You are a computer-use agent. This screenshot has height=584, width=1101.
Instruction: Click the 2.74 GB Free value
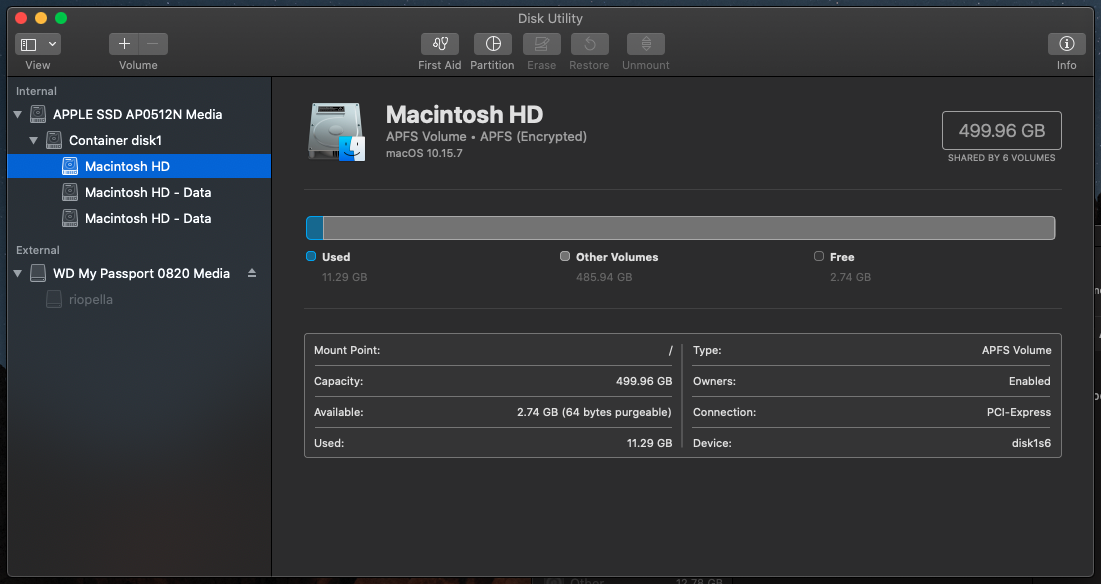(x=850, y=277)
